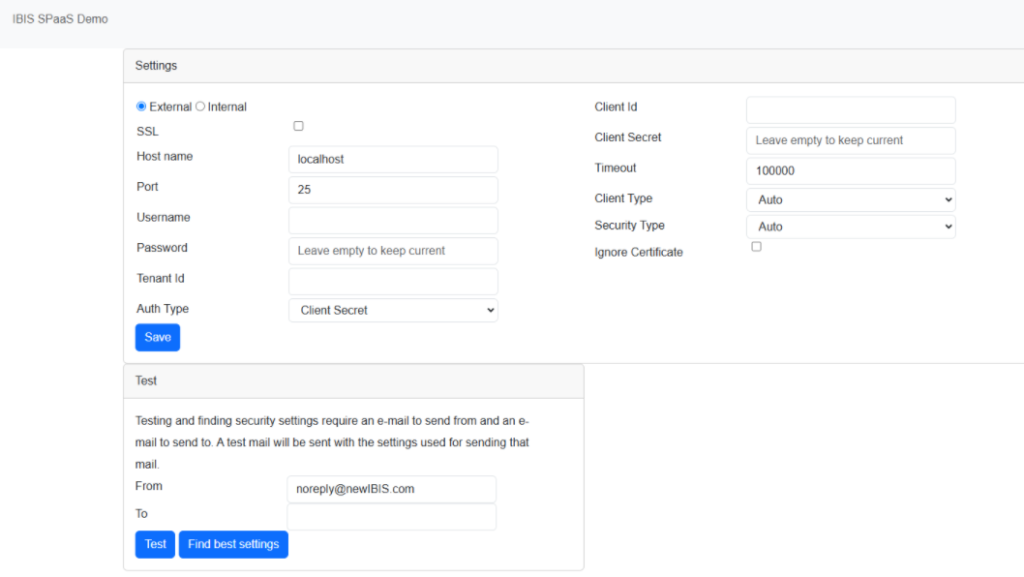
Task: Click the Save button
Action: pos(157,338)
